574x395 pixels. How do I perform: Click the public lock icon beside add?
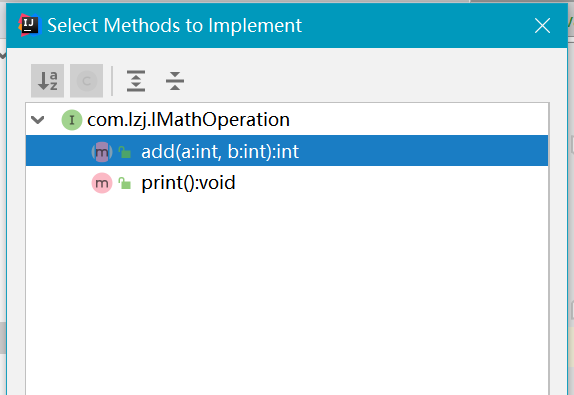[125, 152]
